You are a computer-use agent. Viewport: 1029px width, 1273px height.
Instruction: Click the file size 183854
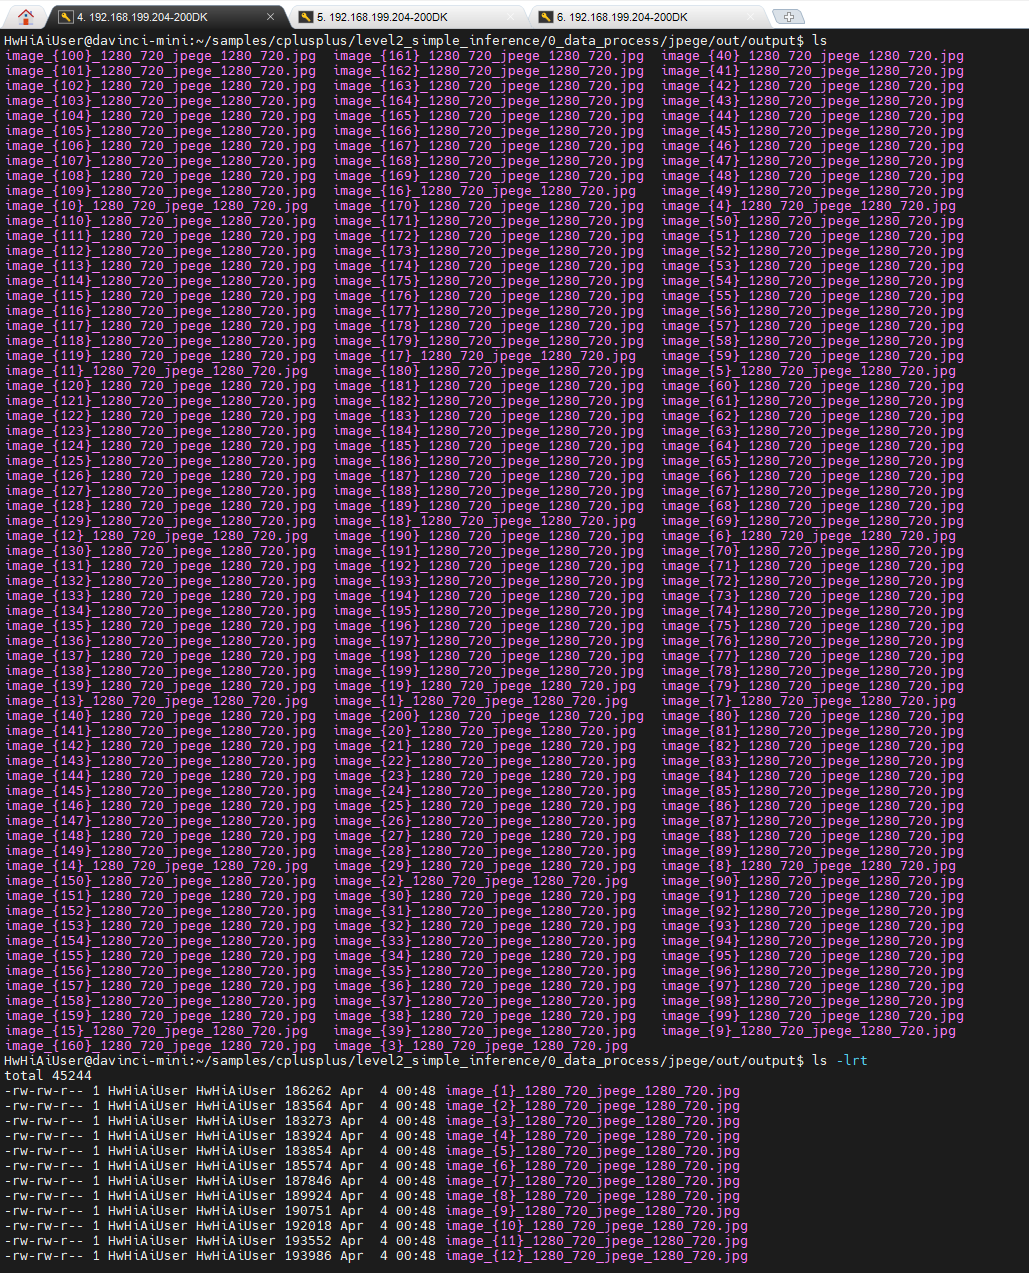click(308, 1151)
